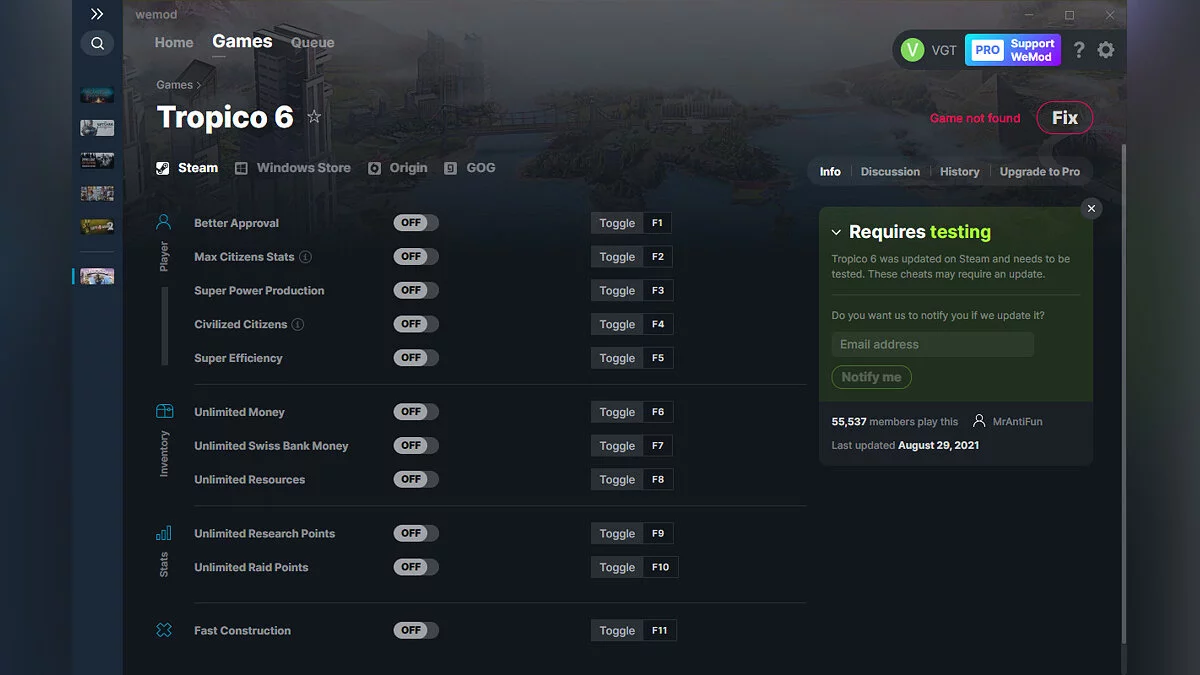Toggle Better Approval switch
Viewport: 1200px width, 675px height.
pos(416,223)
